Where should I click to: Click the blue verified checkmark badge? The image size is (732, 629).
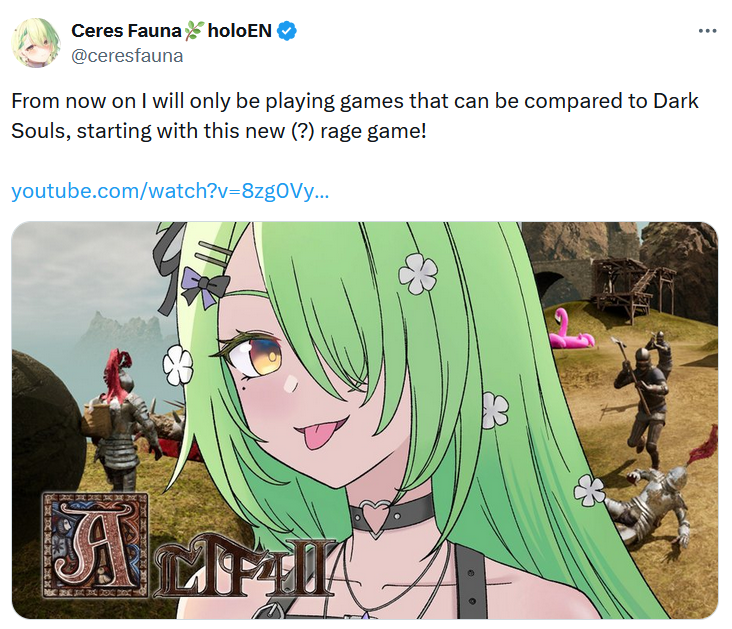click(x=287, y=31)
